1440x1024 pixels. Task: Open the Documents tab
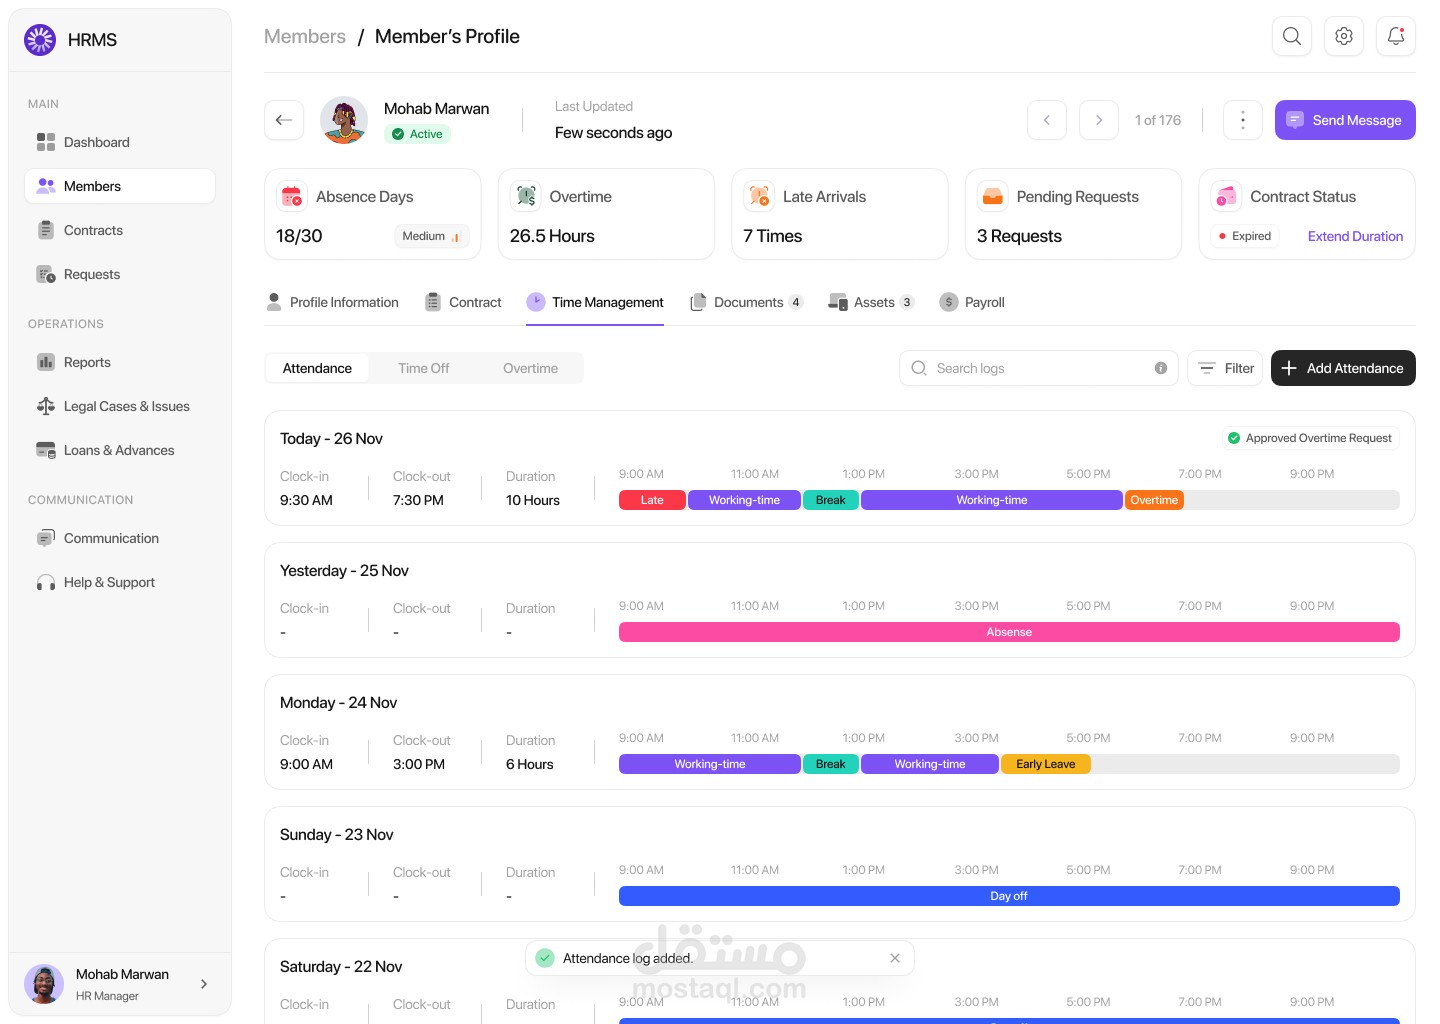coord(747,302)
